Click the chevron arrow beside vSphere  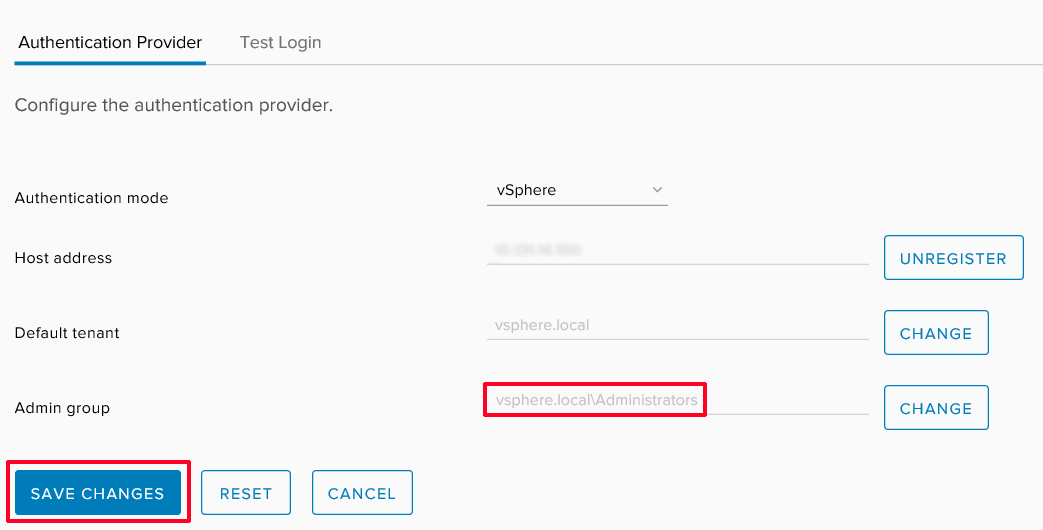pos(657,190)
